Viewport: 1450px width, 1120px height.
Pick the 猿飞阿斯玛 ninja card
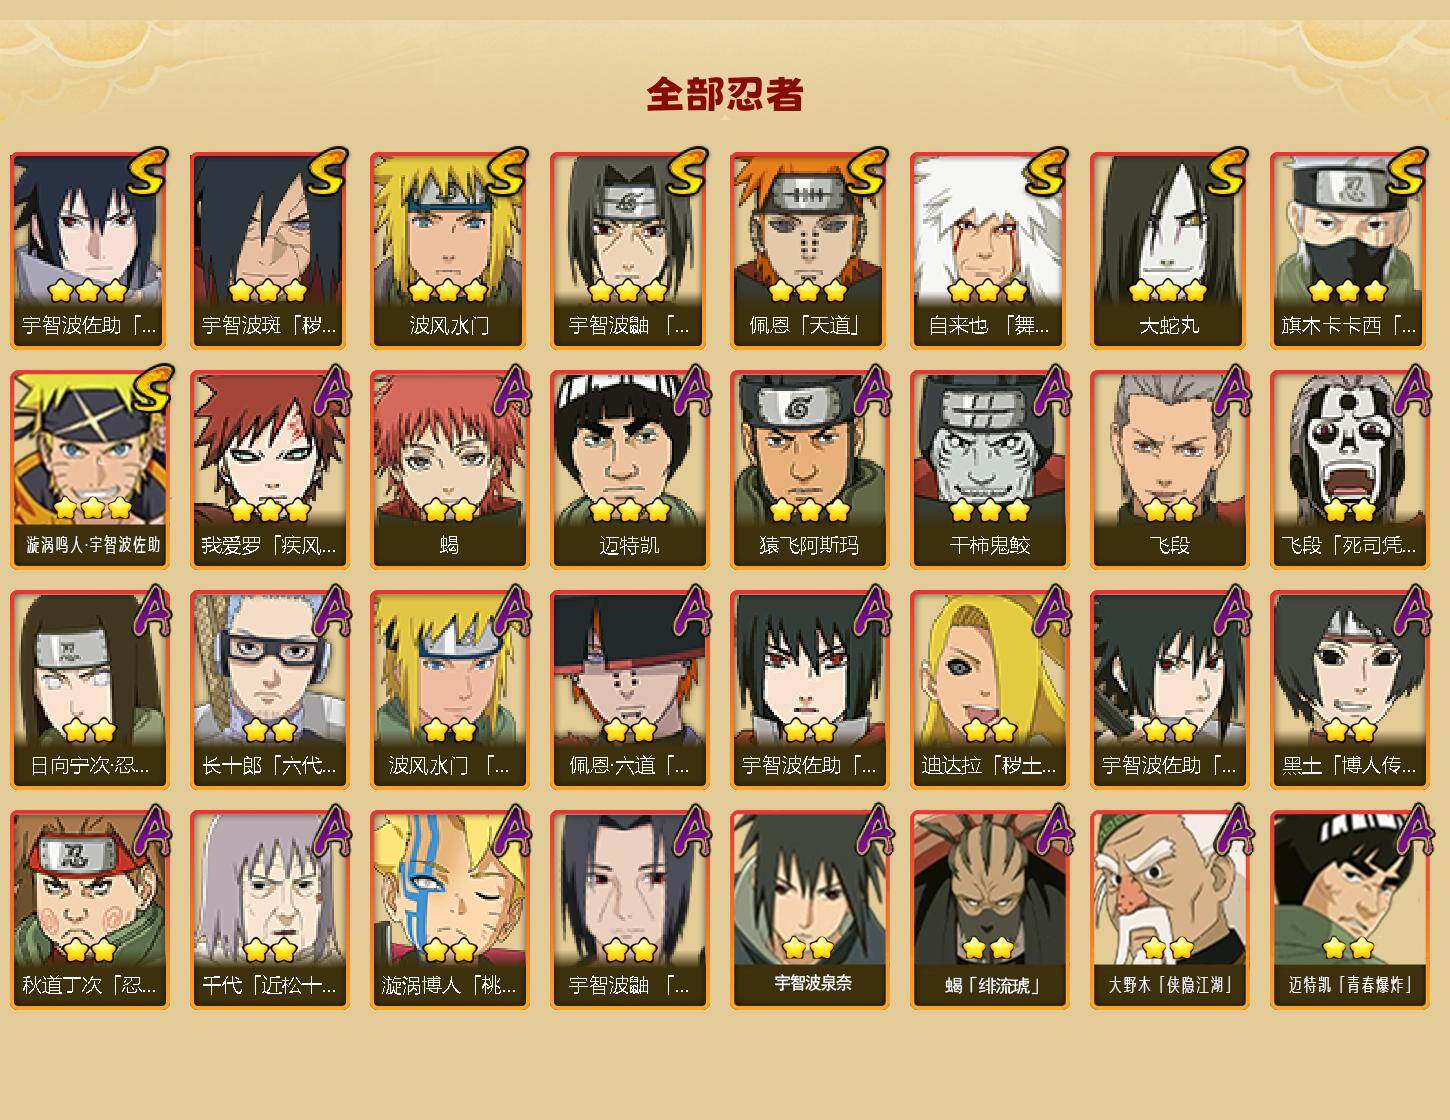[x=809, y=470]
